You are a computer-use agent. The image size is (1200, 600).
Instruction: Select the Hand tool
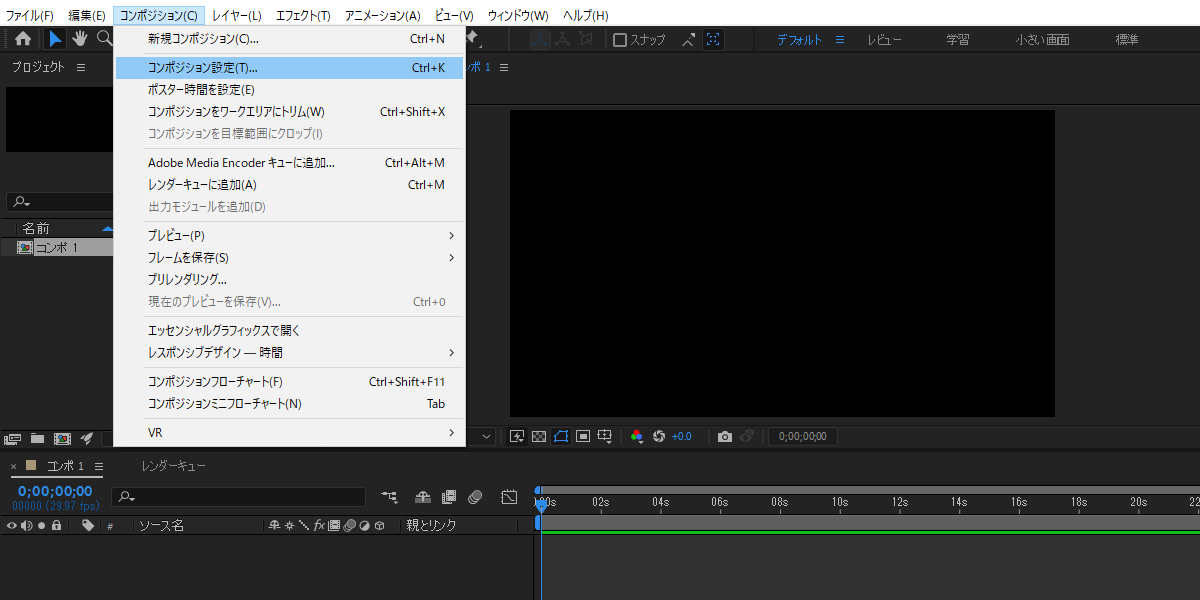point(79,39)
